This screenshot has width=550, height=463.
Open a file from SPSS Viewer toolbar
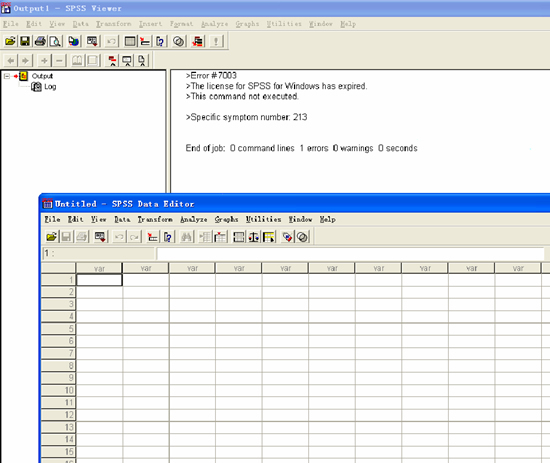[10, 41]
